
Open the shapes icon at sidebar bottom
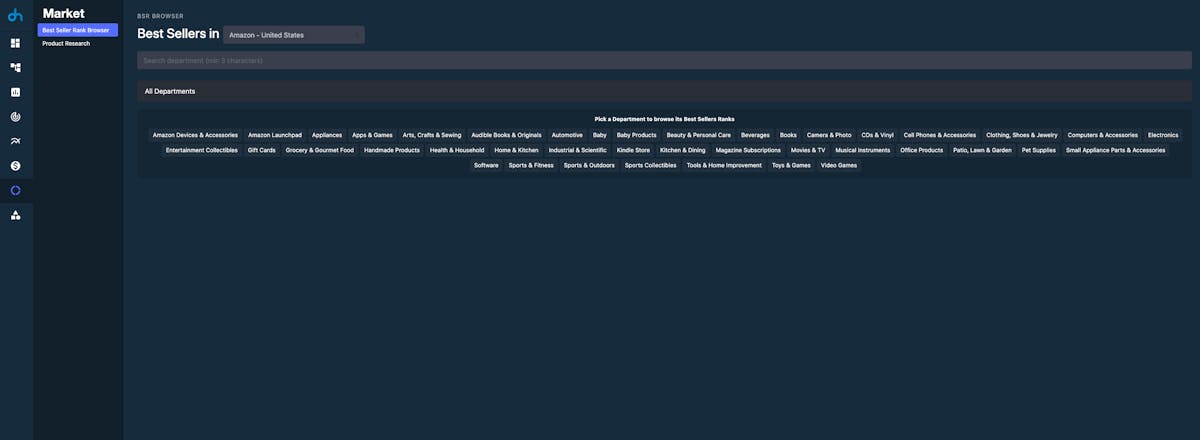15,215
